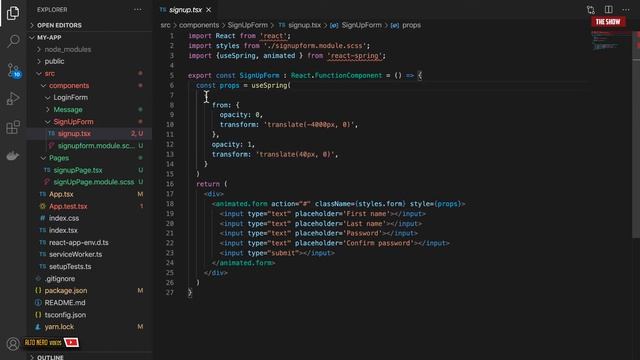Click 'signup.tsx' breadcrumb segment

(x=304, y=25)
